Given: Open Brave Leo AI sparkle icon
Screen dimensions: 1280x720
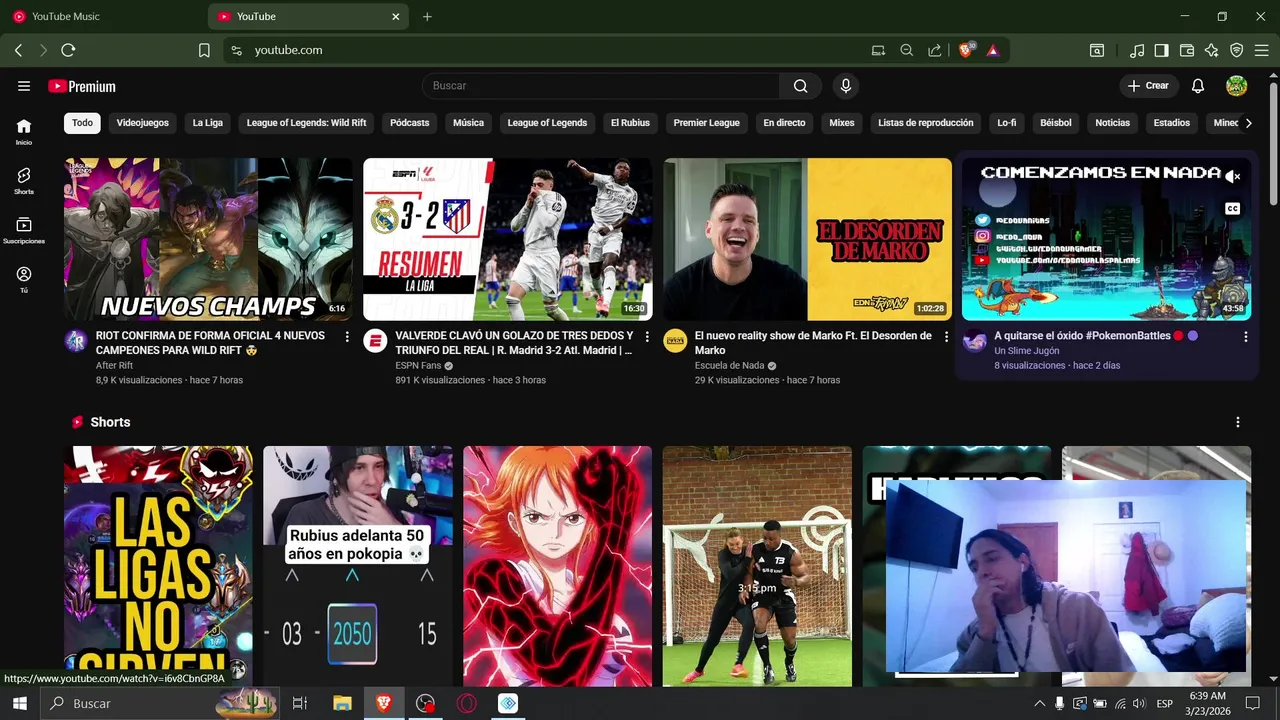Looking at the screenshot, I should pos(1212,50).
